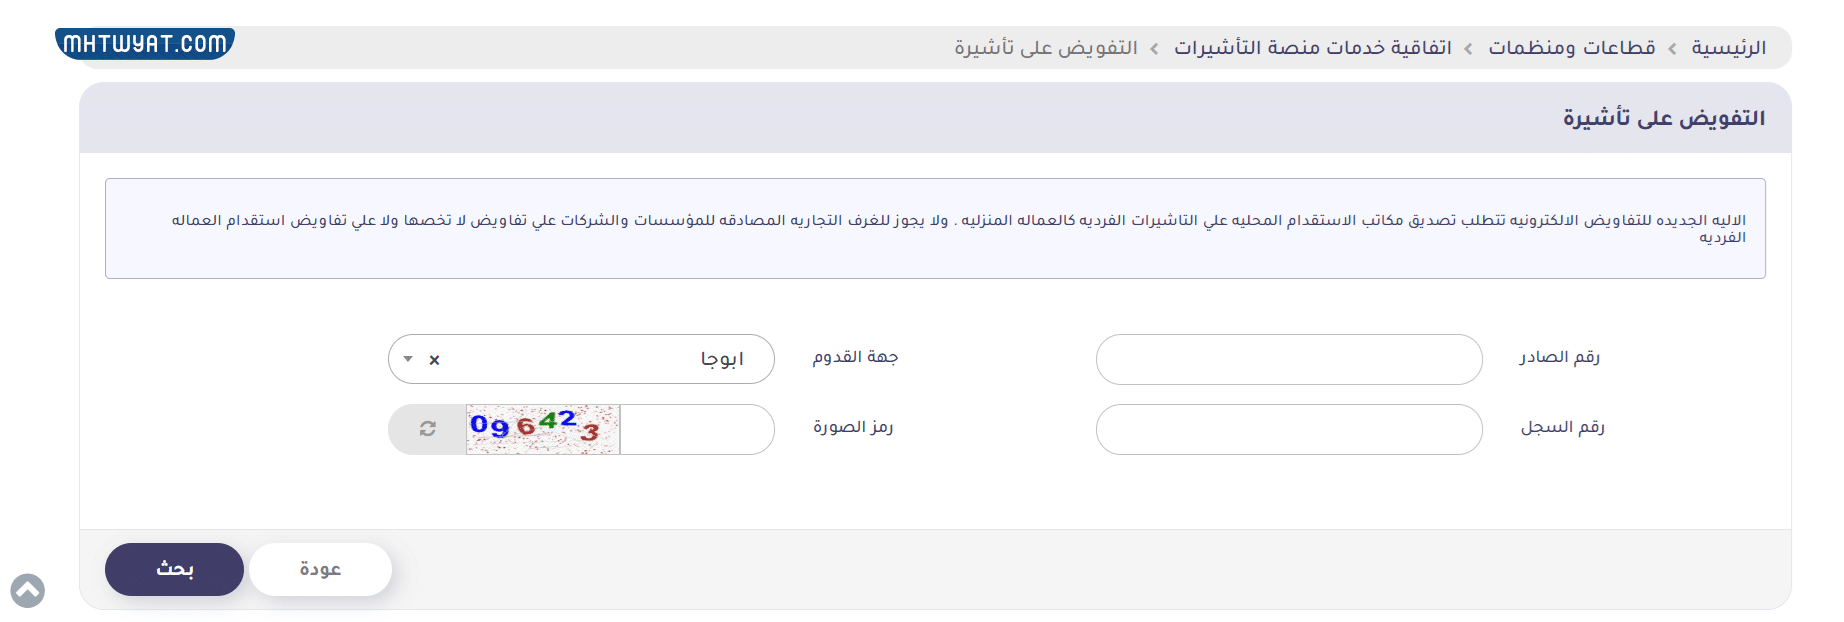Image resolution: width=1844 pixels, height=622 pixels.
Task: Open اتفاقية خدمات منصة التأشيرات breadcrumb
Action: click(1312, 48)
